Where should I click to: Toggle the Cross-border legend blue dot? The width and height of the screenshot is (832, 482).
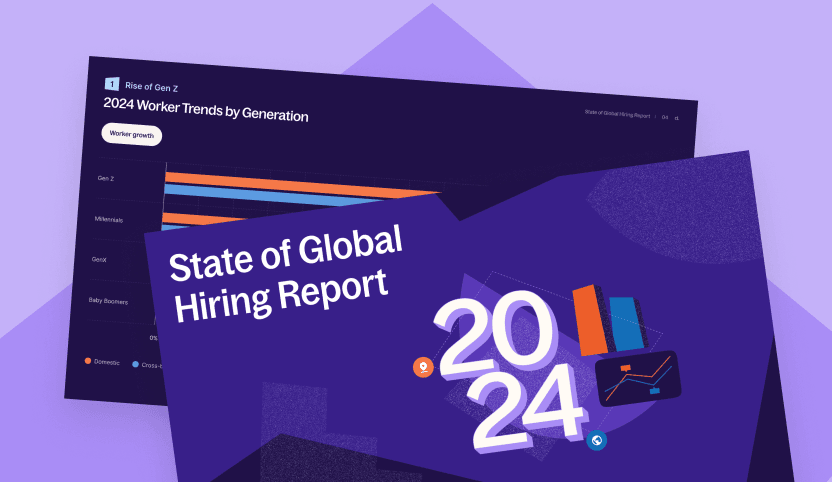point(135,364)
